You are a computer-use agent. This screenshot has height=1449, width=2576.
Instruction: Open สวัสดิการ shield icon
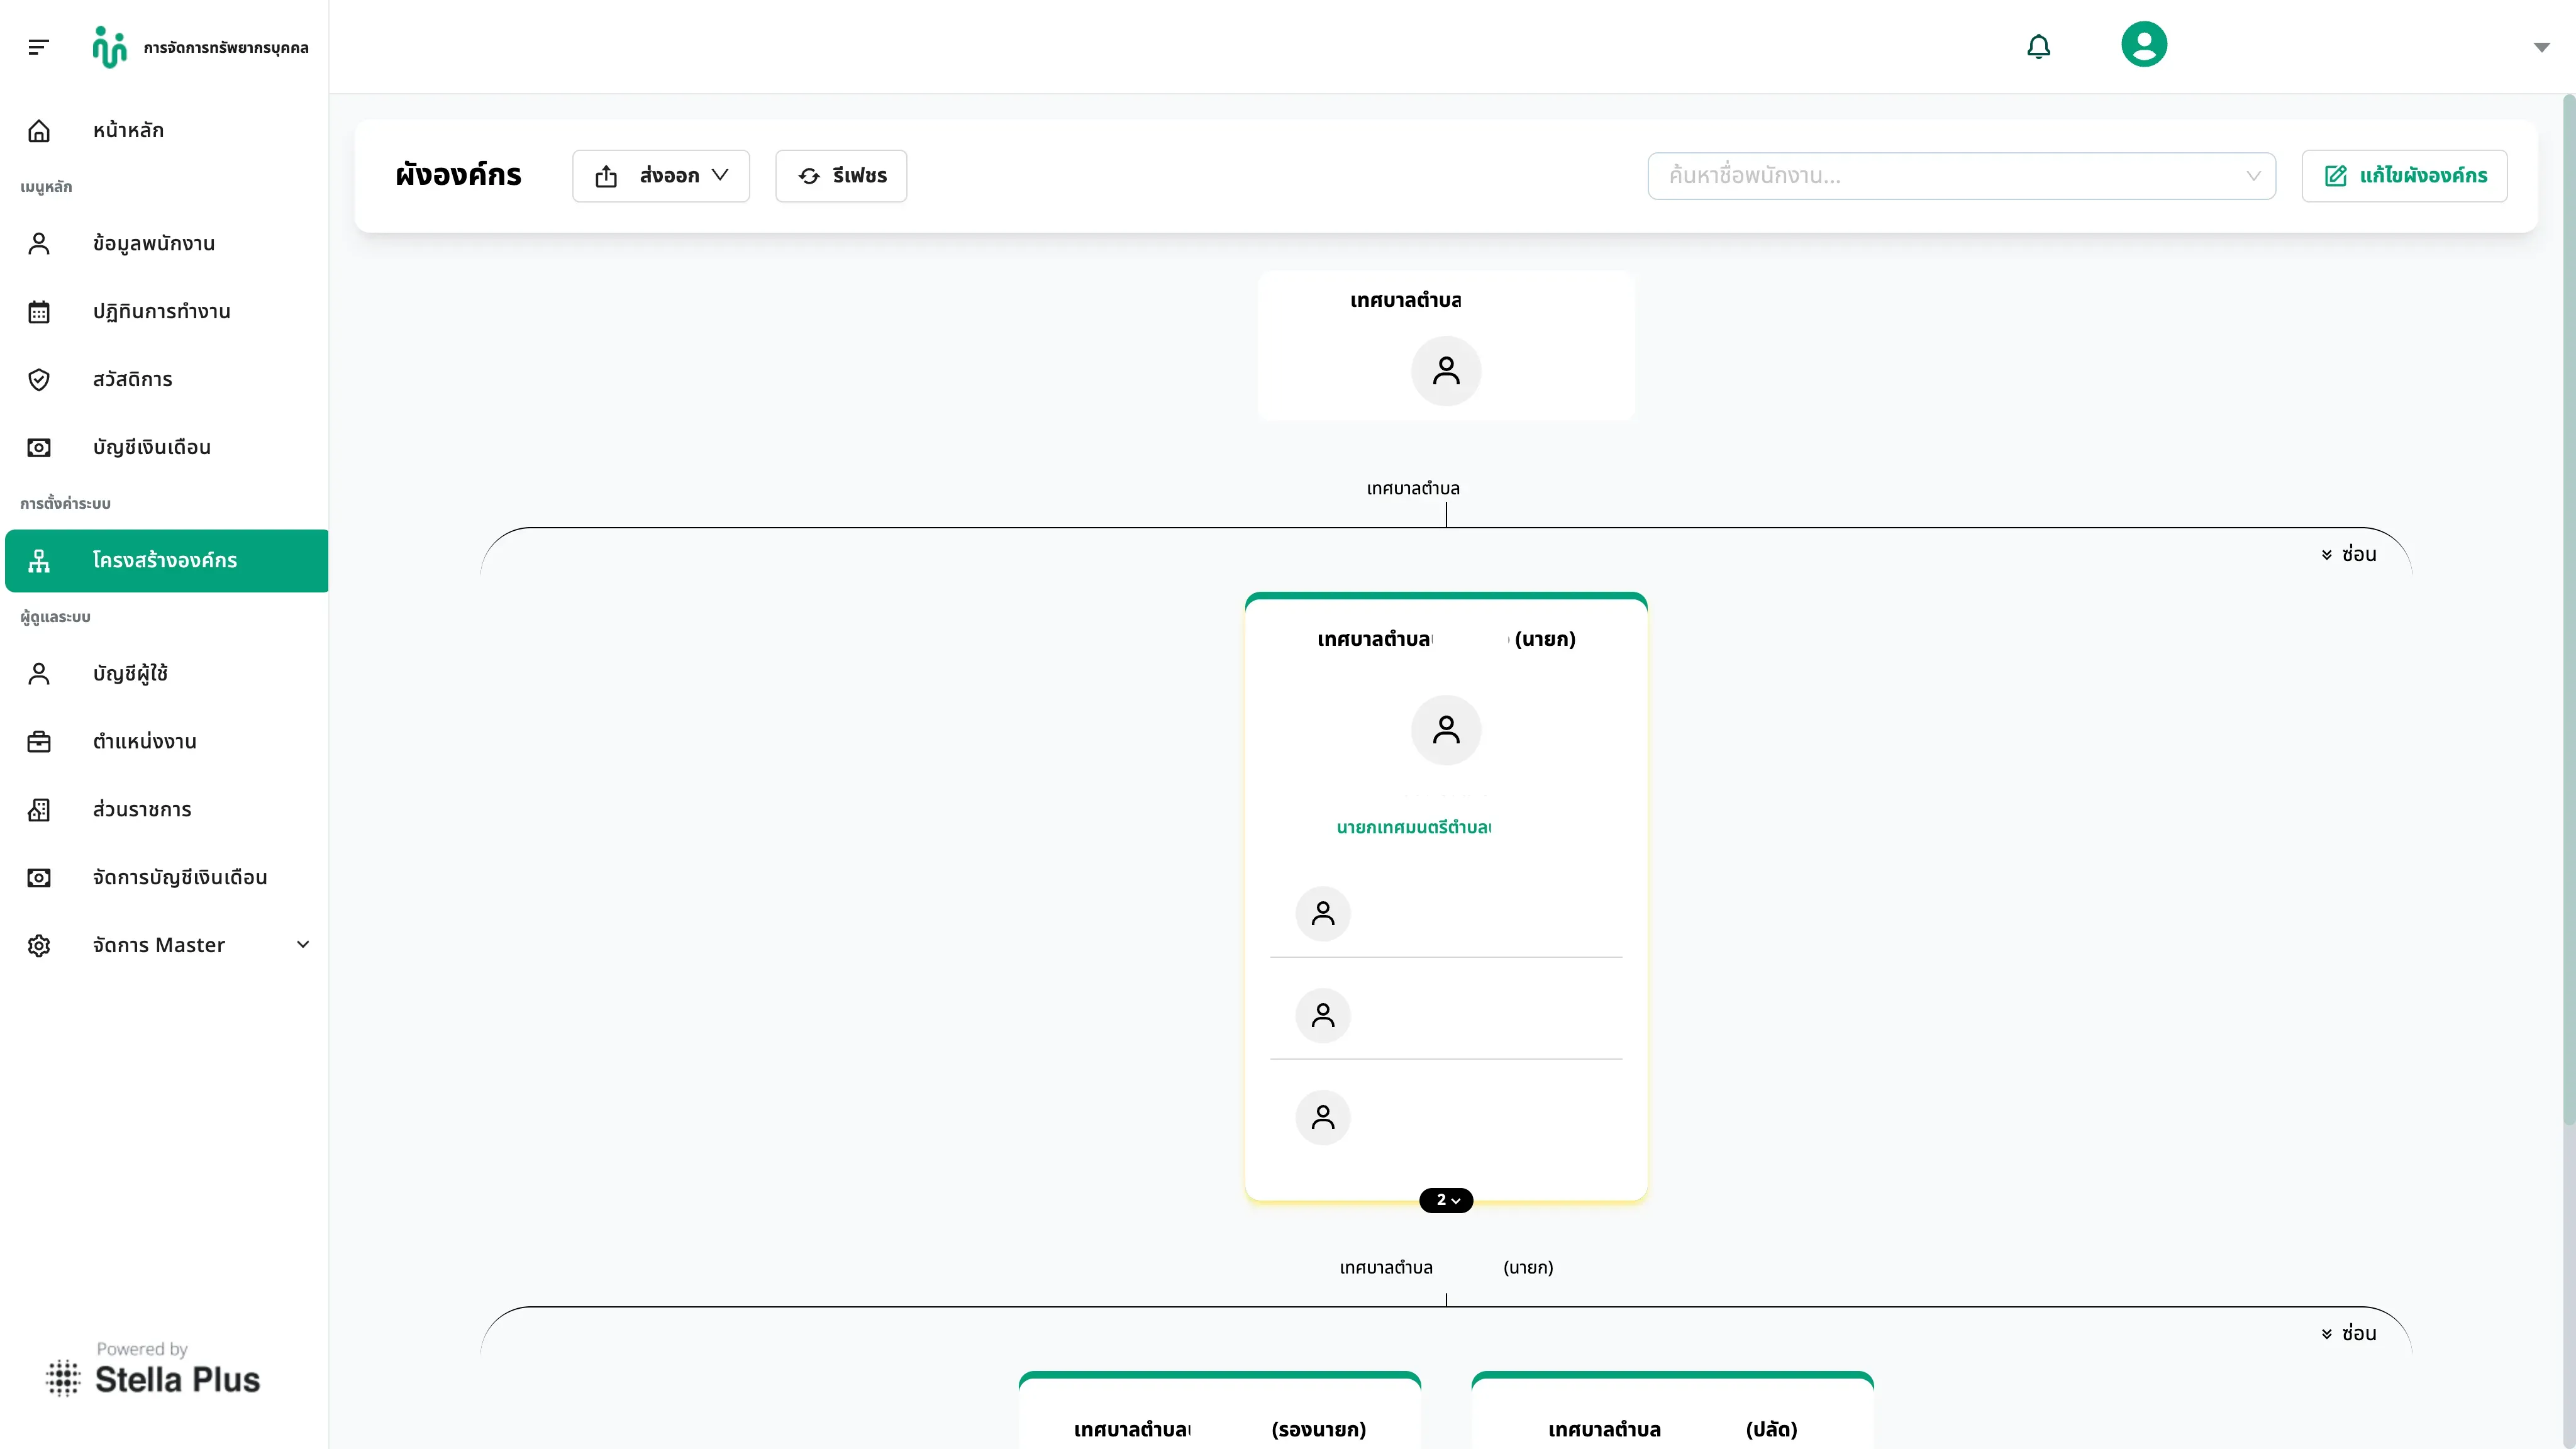pos(39,380)
